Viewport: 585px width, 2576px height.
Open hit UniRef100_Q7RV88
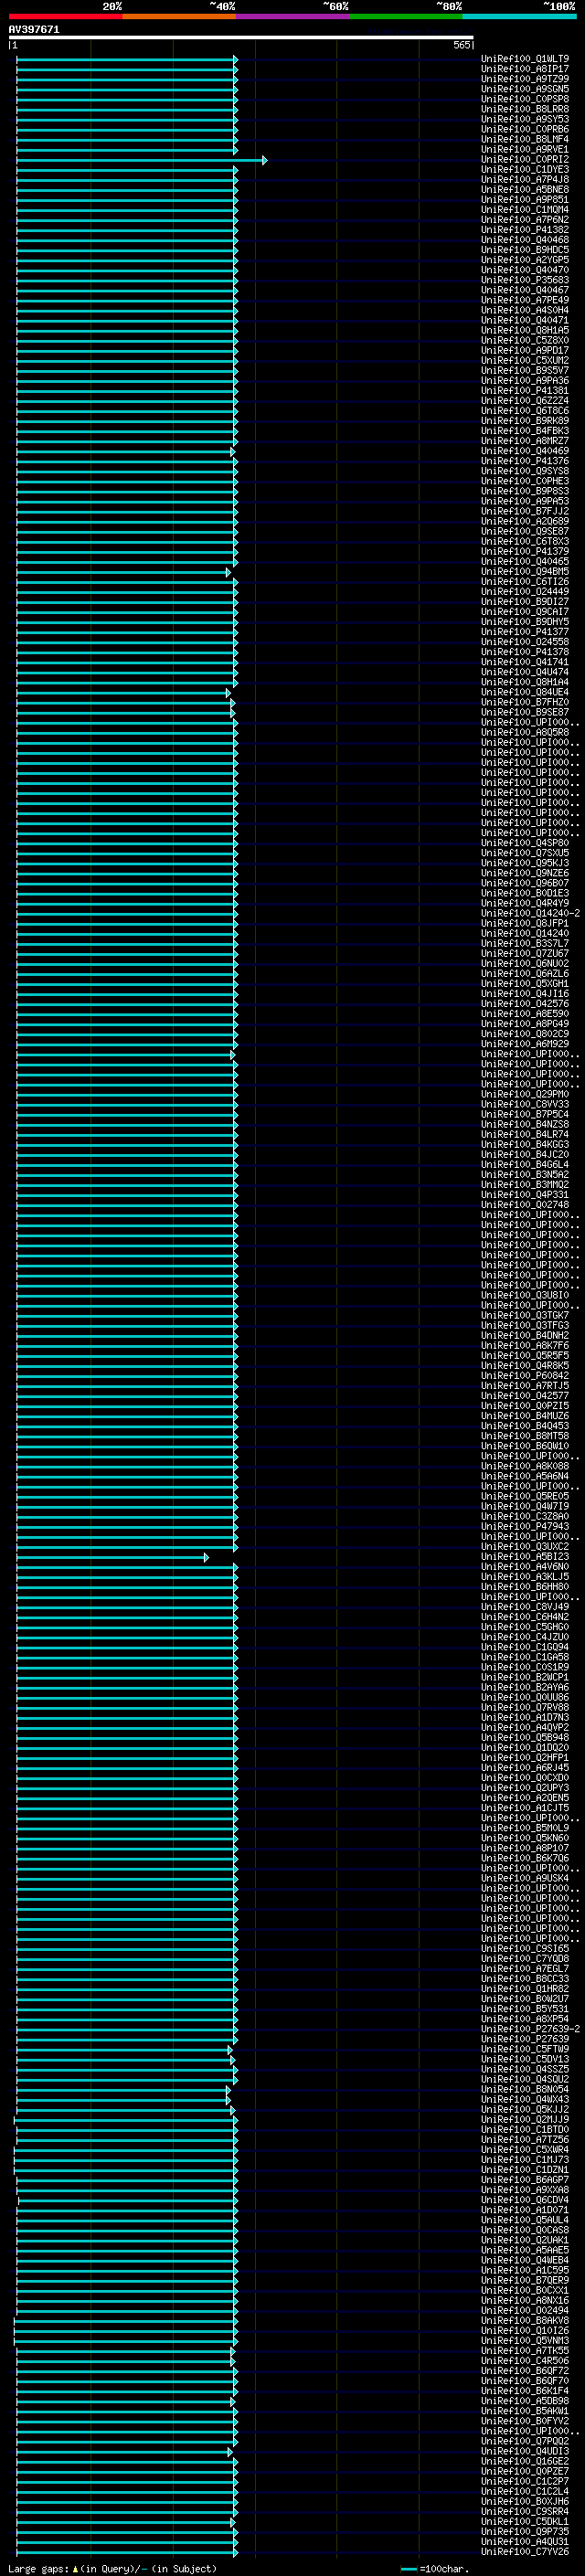coord(525,1708)
